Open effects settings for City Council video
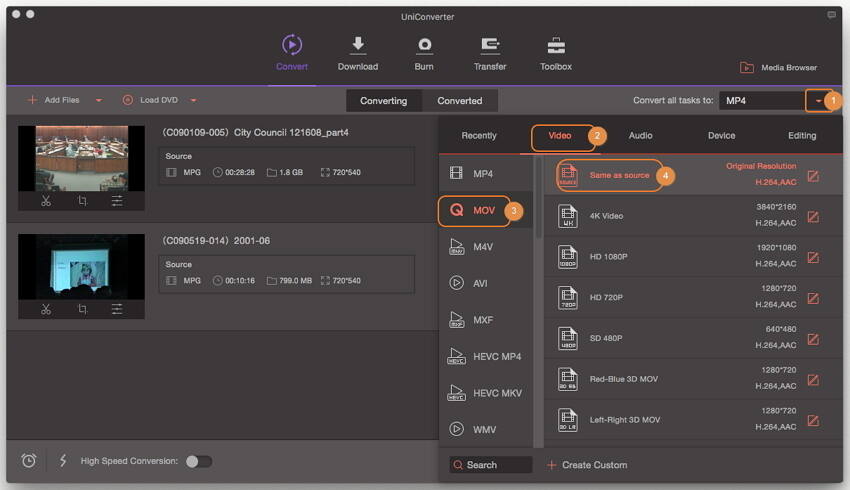 [117, 201]
